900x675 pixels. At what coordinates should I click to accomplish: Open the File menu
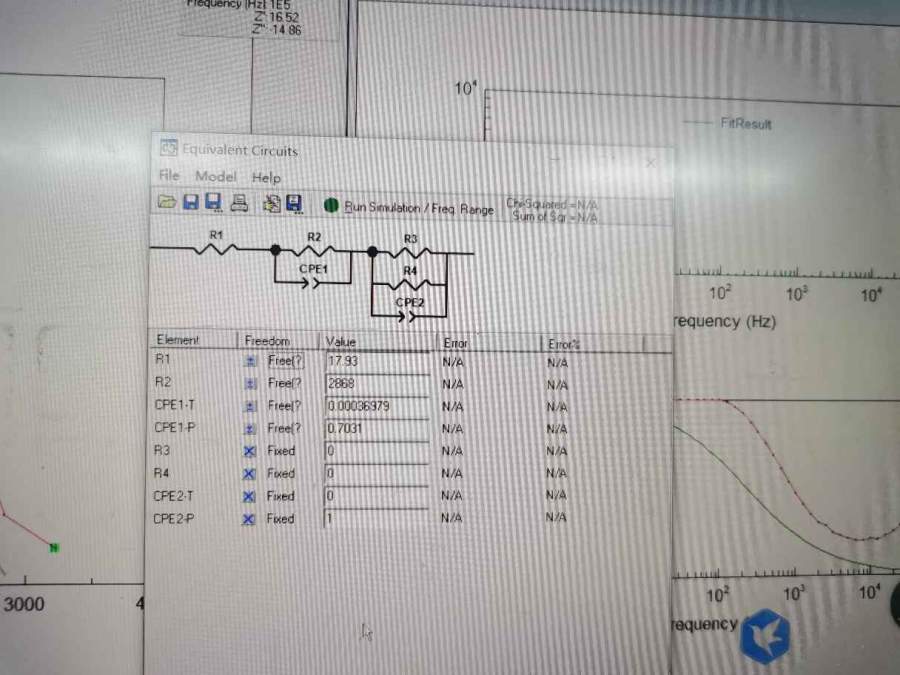pyautogui.click(x=169, y=176)
